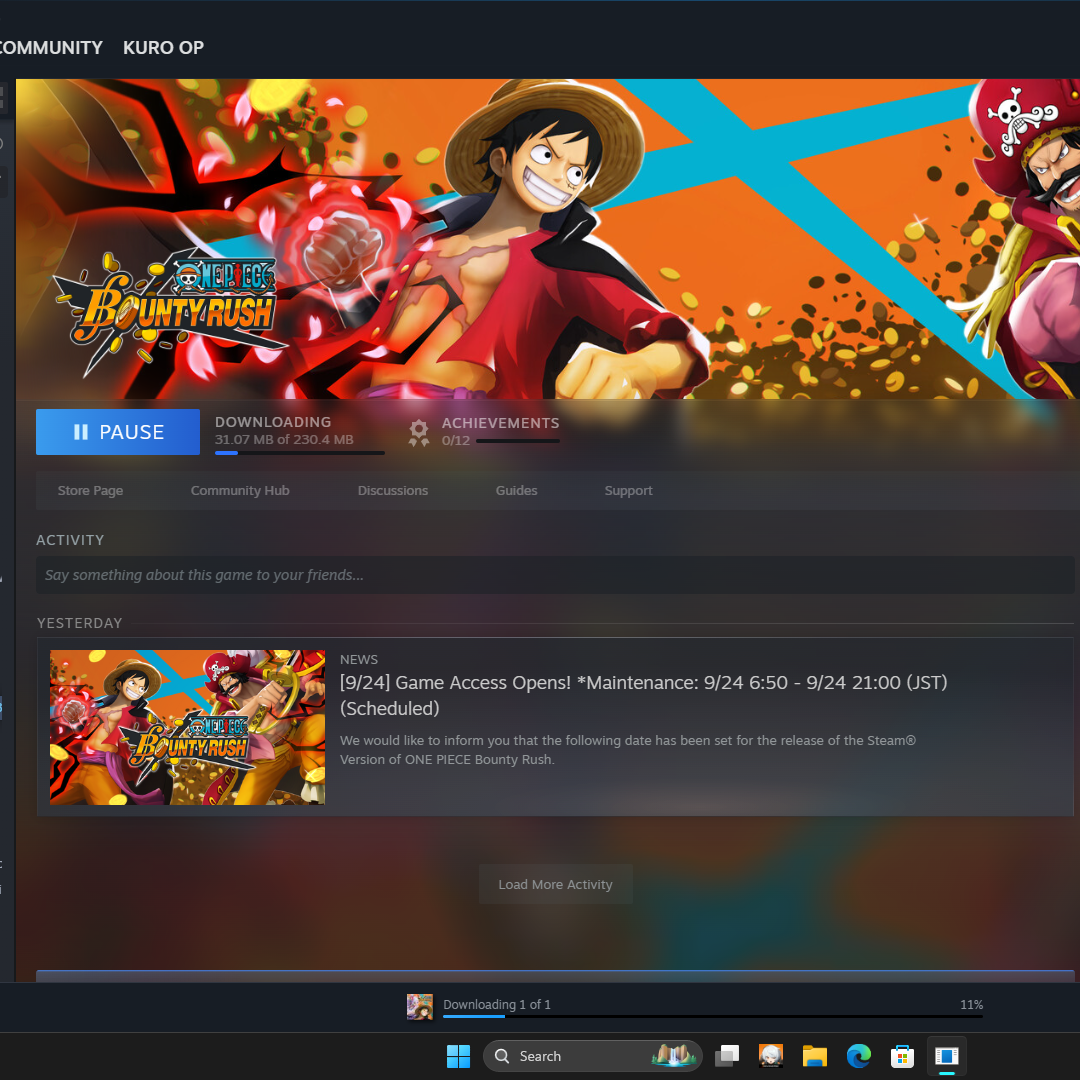This screenshot has height=1080, width=1080.
Task: Open the KURO OP profile menu
Action: tap(163, 47)
